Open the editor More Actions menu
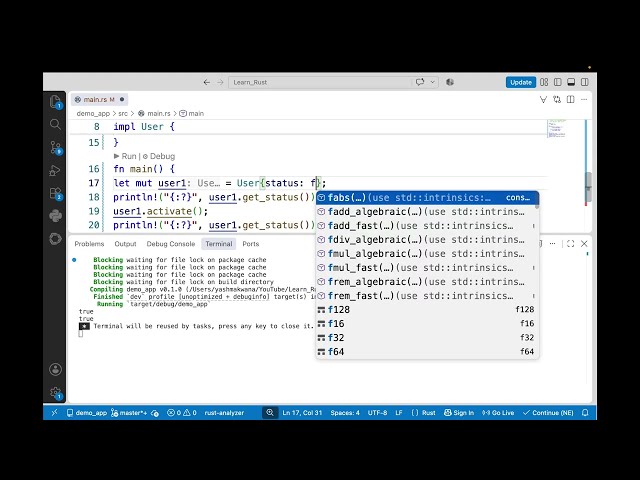Viewport: 640px width, 480px height. click(584, 99)
